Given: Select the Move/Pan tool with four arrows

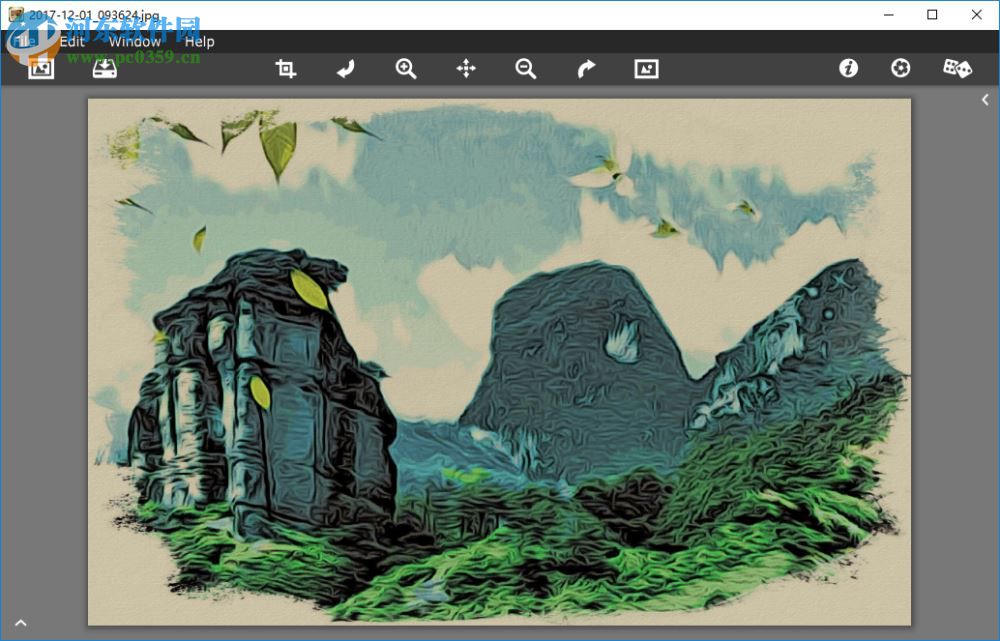Looking at the screenshot, I should pos(465,68).
